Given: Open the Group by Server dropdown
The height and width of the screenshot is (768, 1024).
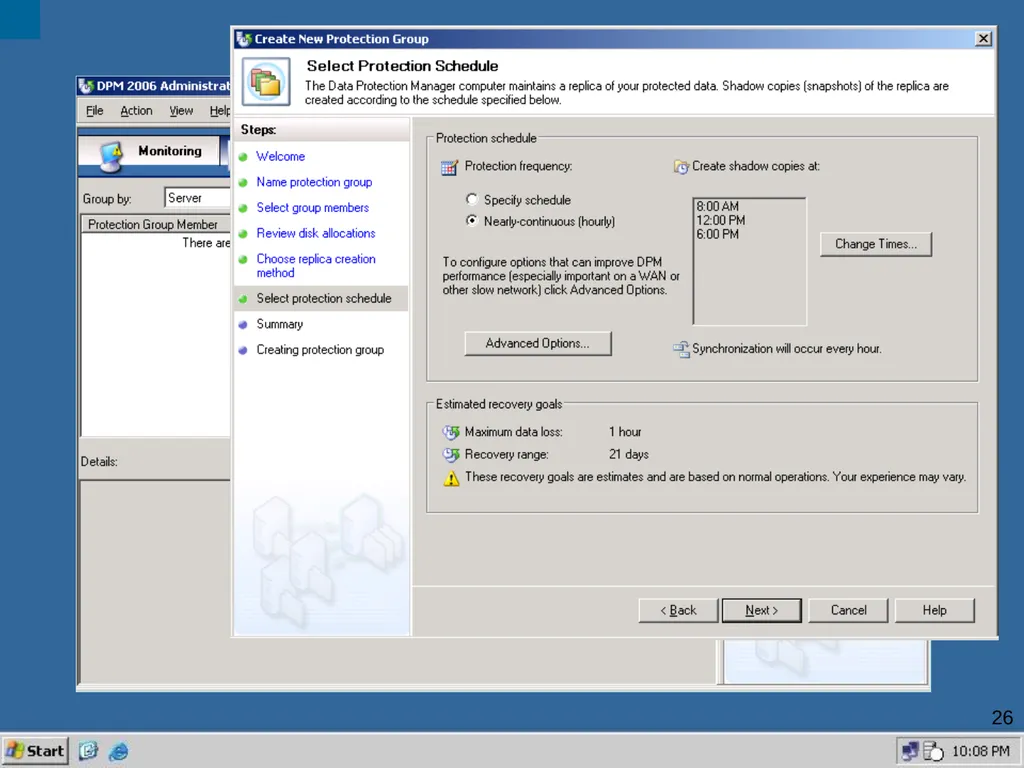Looking at the screenshot, I should [x=197, y=198].
